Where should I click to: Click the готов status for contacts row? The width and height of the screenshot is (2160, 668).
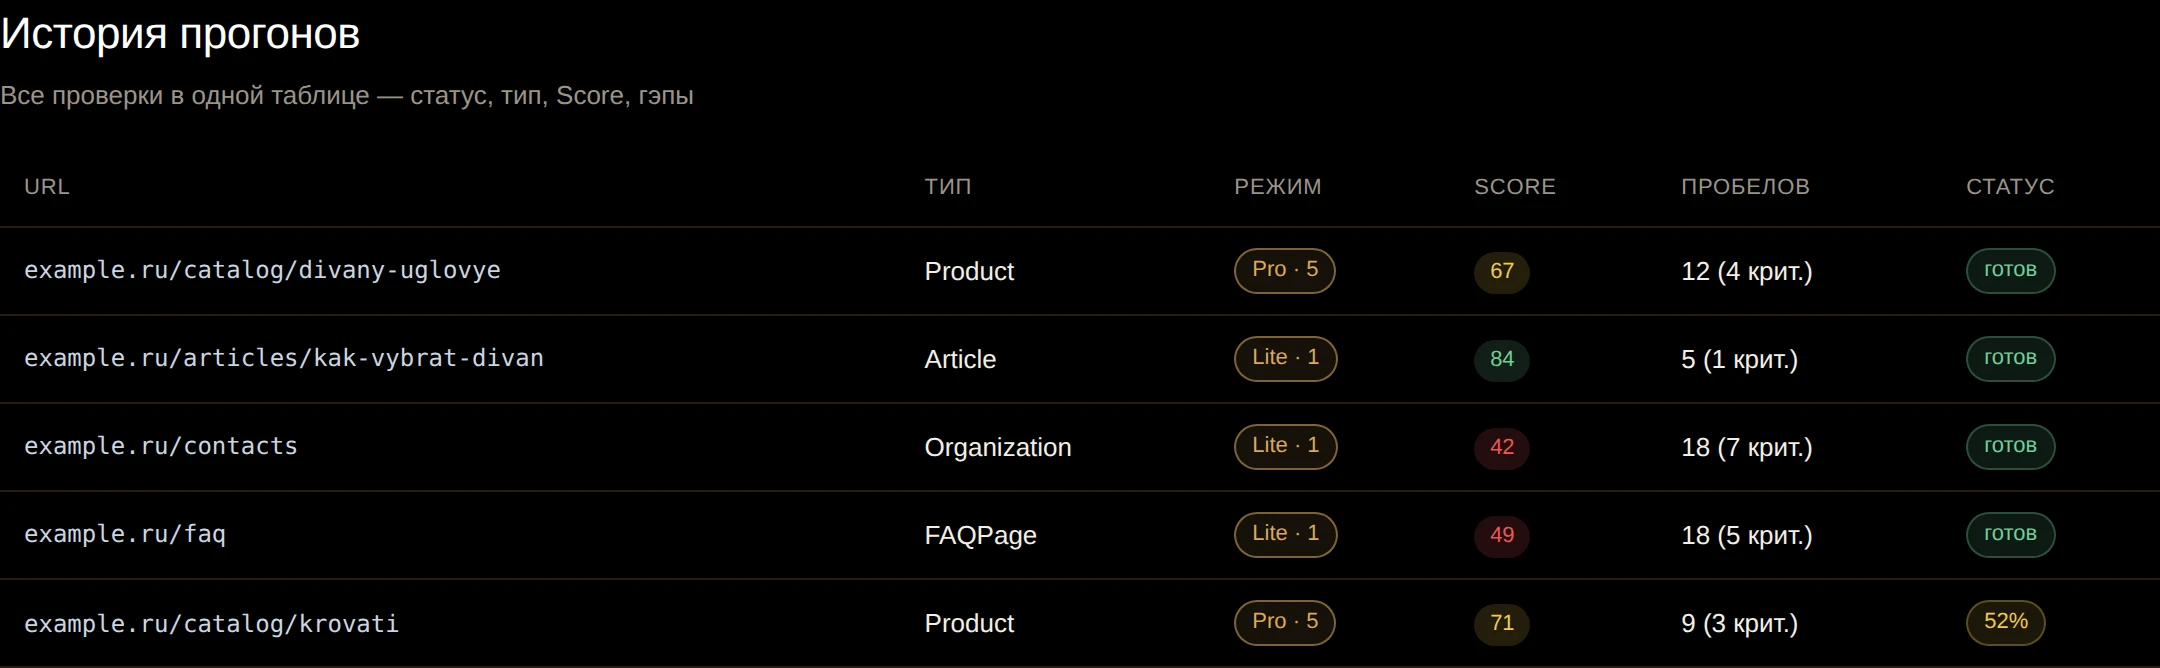2011,446
